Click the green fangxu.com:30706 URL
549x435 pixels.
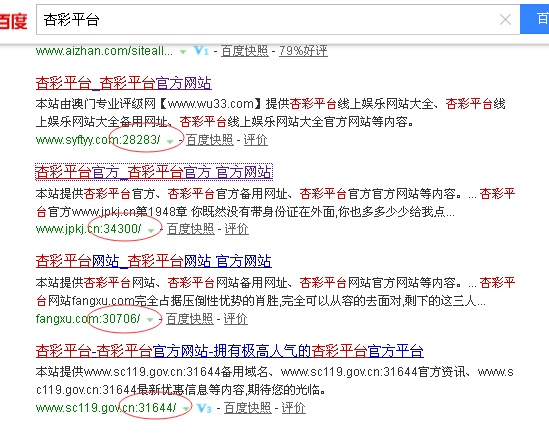[88, 319]
